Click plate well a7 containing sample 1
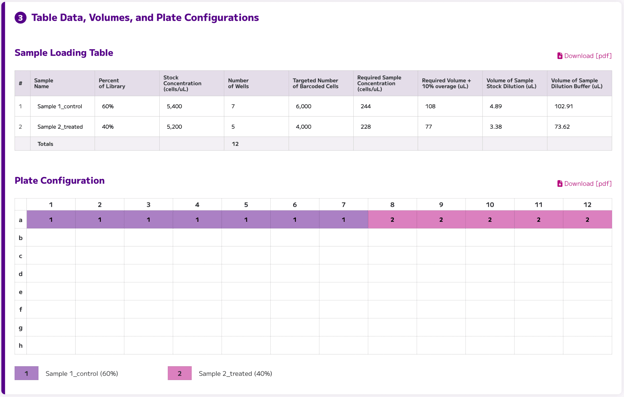 pos(343,220)
